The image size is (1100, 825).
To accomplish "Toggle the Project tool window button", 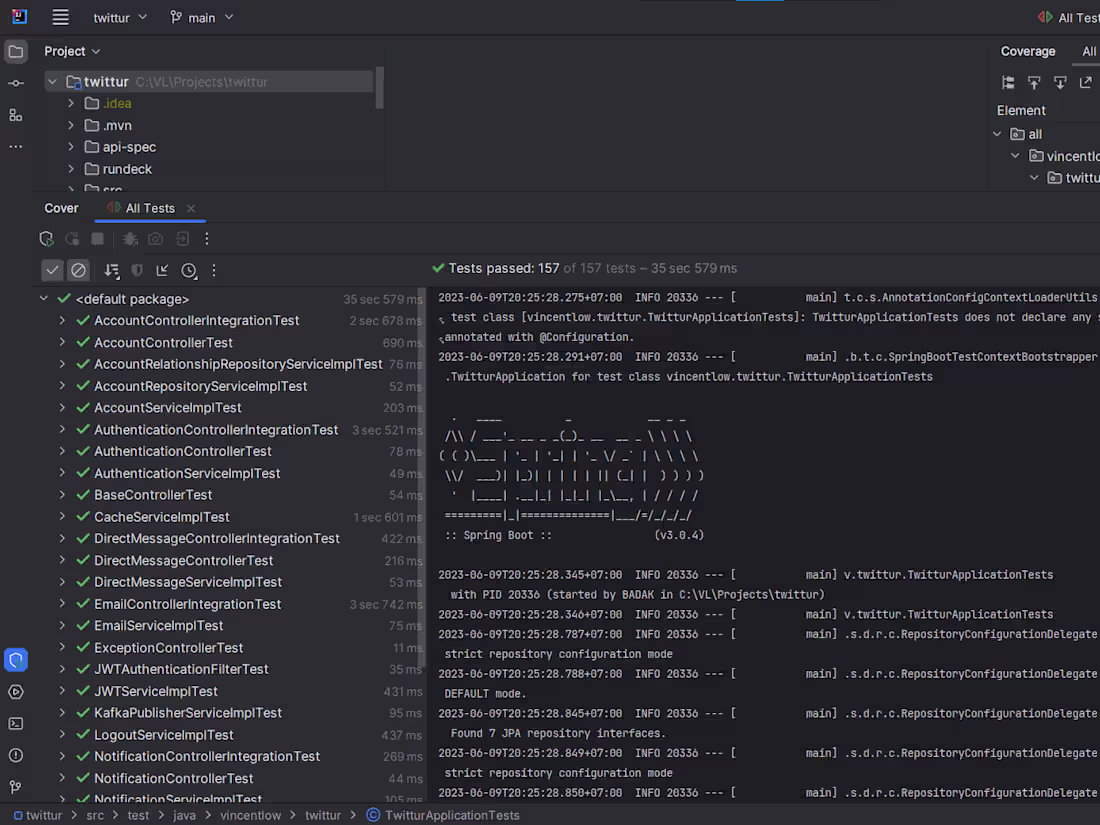I will (16, 51).
